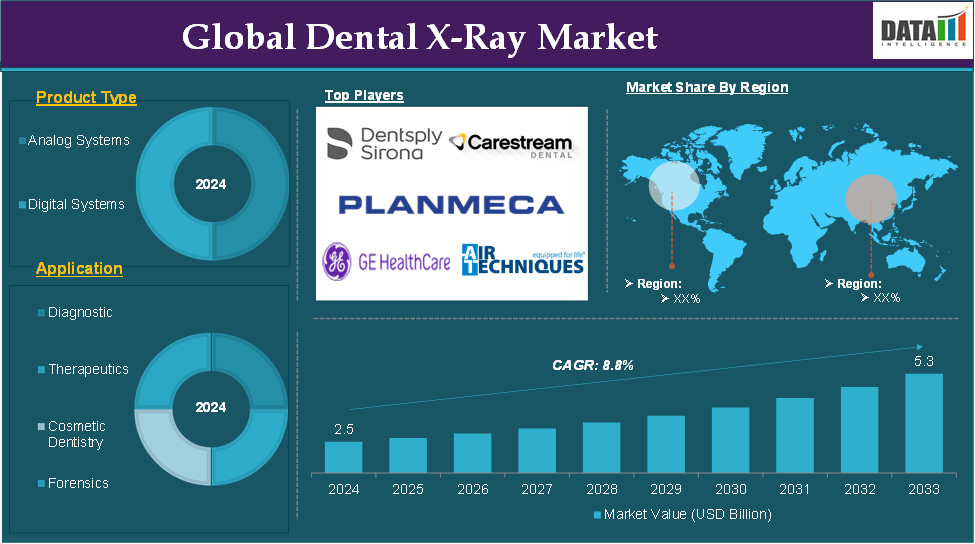Click the 2028 axis label
The width and height of the screenshot is (975, 544).
click(602, 490)
